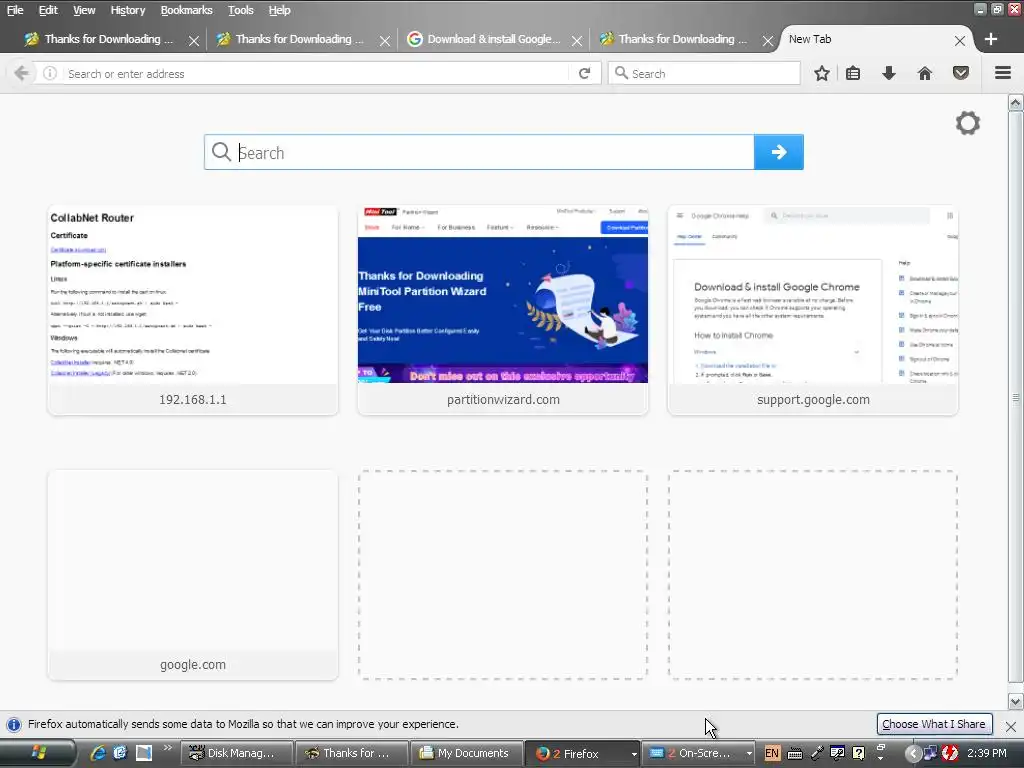
Task: Click Choose What I Share button
Action: coord(934,724)
